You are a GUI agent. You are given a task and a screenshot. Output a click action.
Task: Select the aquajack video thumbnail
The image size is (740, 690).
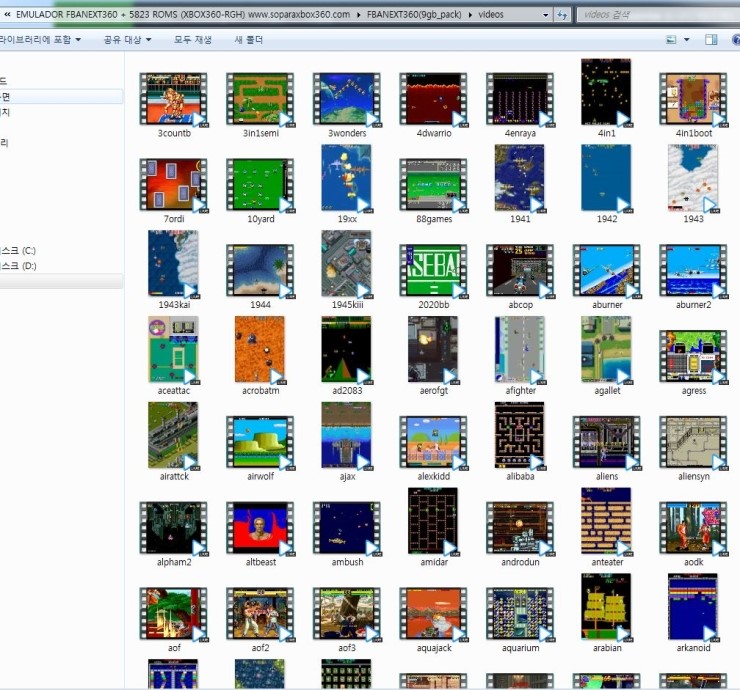pyautogui.click(x=433, y=614)
